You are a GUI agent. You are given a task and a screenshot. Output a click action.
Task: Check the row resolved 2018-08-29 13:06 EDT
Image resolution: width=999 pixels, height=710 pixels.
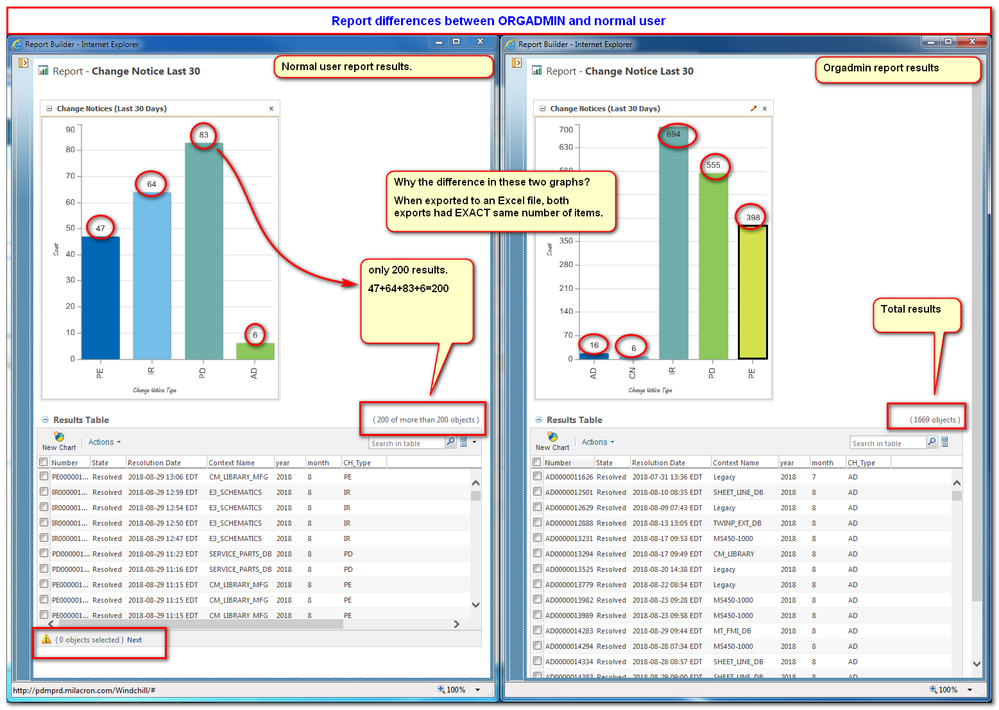pyautogui.click(x=43, y=476)
